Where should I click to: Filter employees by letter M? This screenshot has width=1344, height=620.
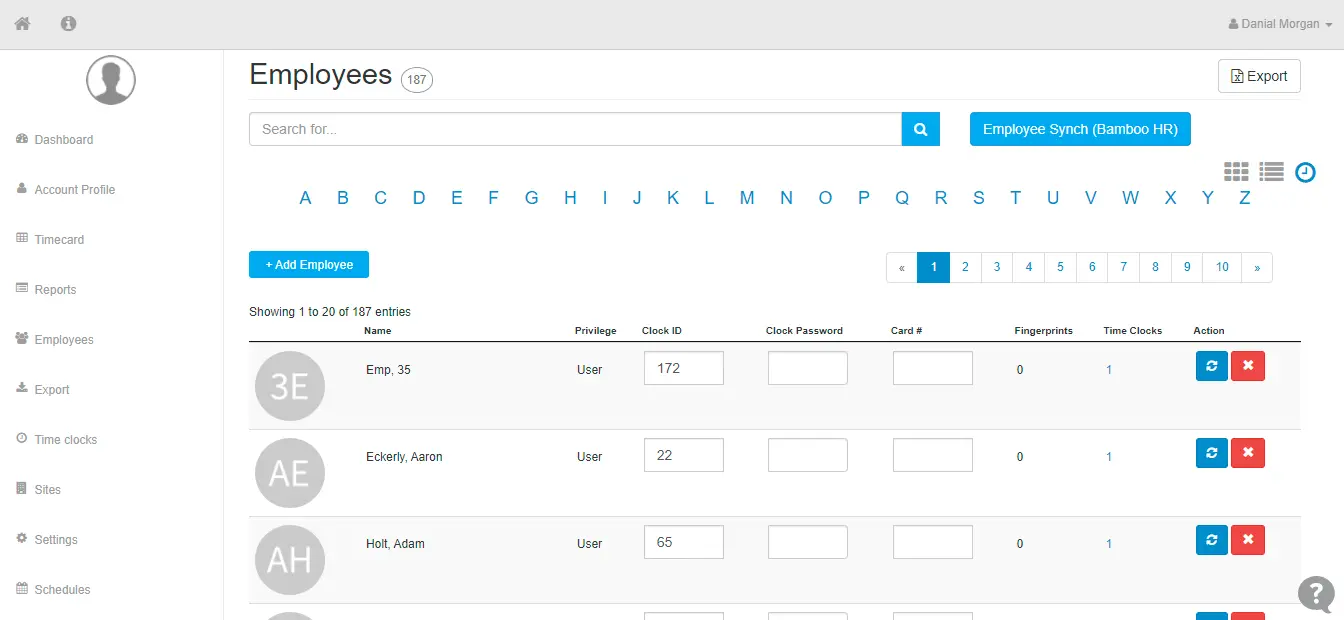[x=747, y=197]
